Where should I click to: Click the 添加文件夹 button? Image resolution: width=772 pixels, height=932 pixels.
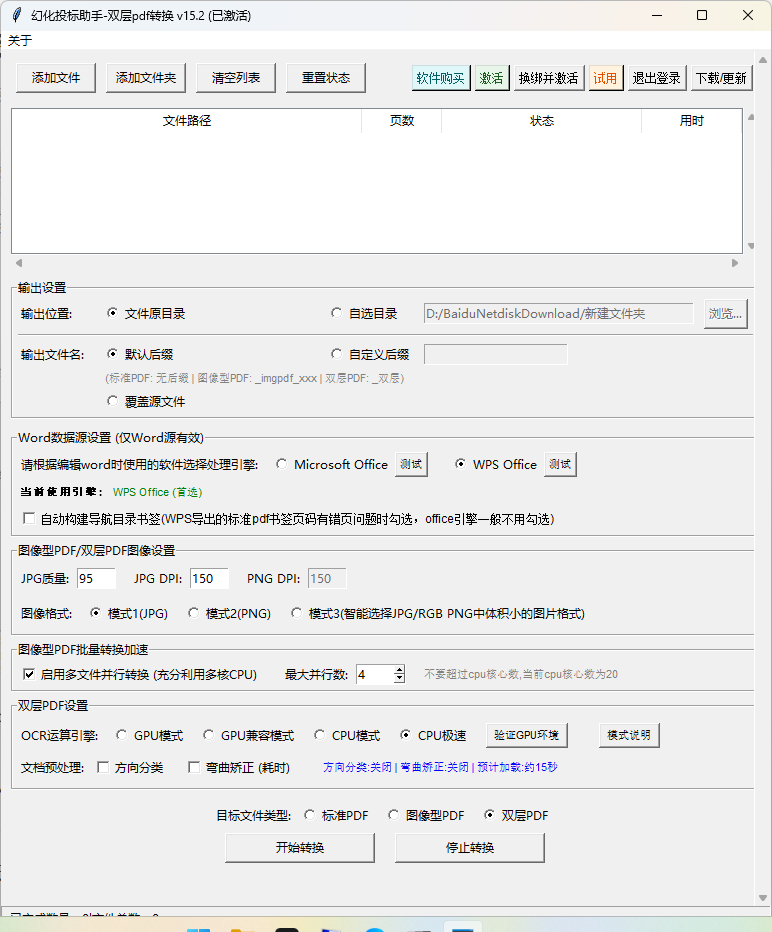click(x=146, y=78)
